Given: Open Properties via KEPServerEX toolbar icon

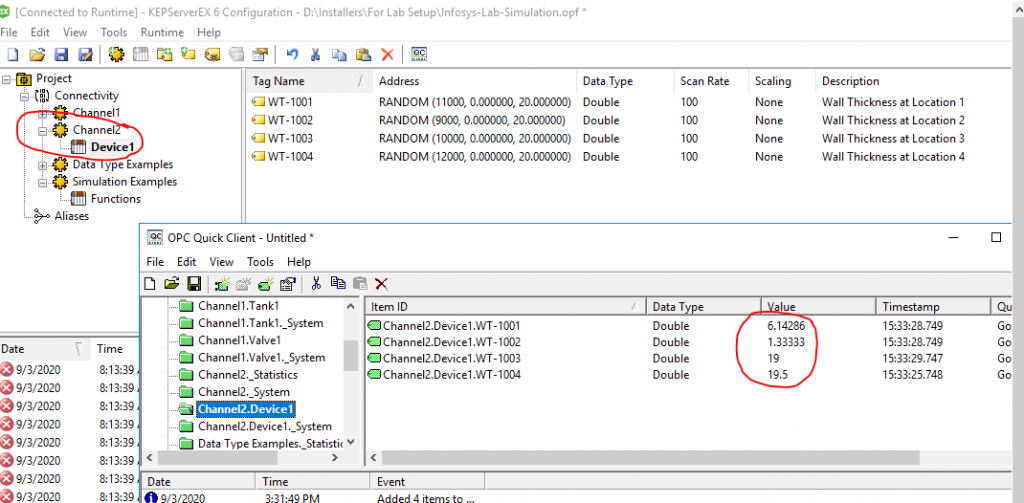Looking at the screenshot, I should click(x=261, y=55).
